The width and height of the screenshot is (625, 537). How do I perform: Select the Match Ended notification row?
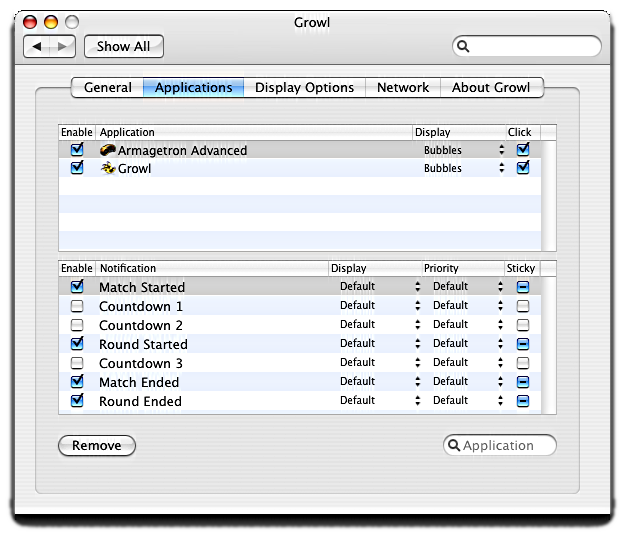coord(300,382)
